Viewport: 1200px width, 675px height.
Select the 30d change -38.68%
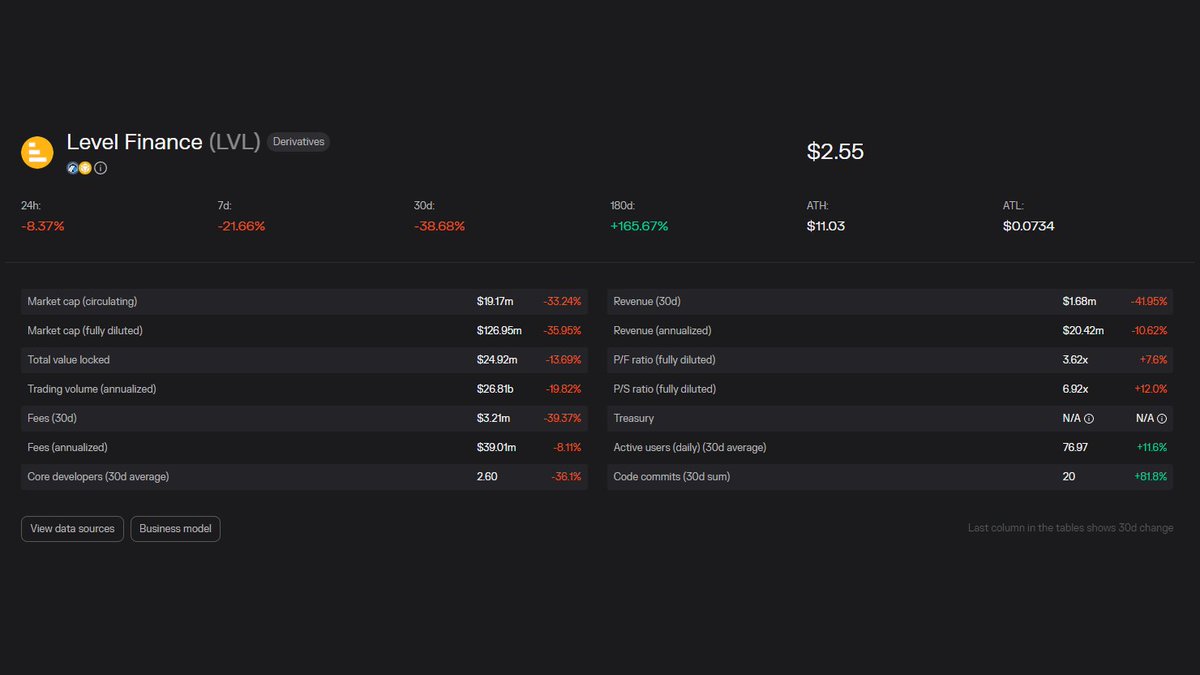[439, 226]
